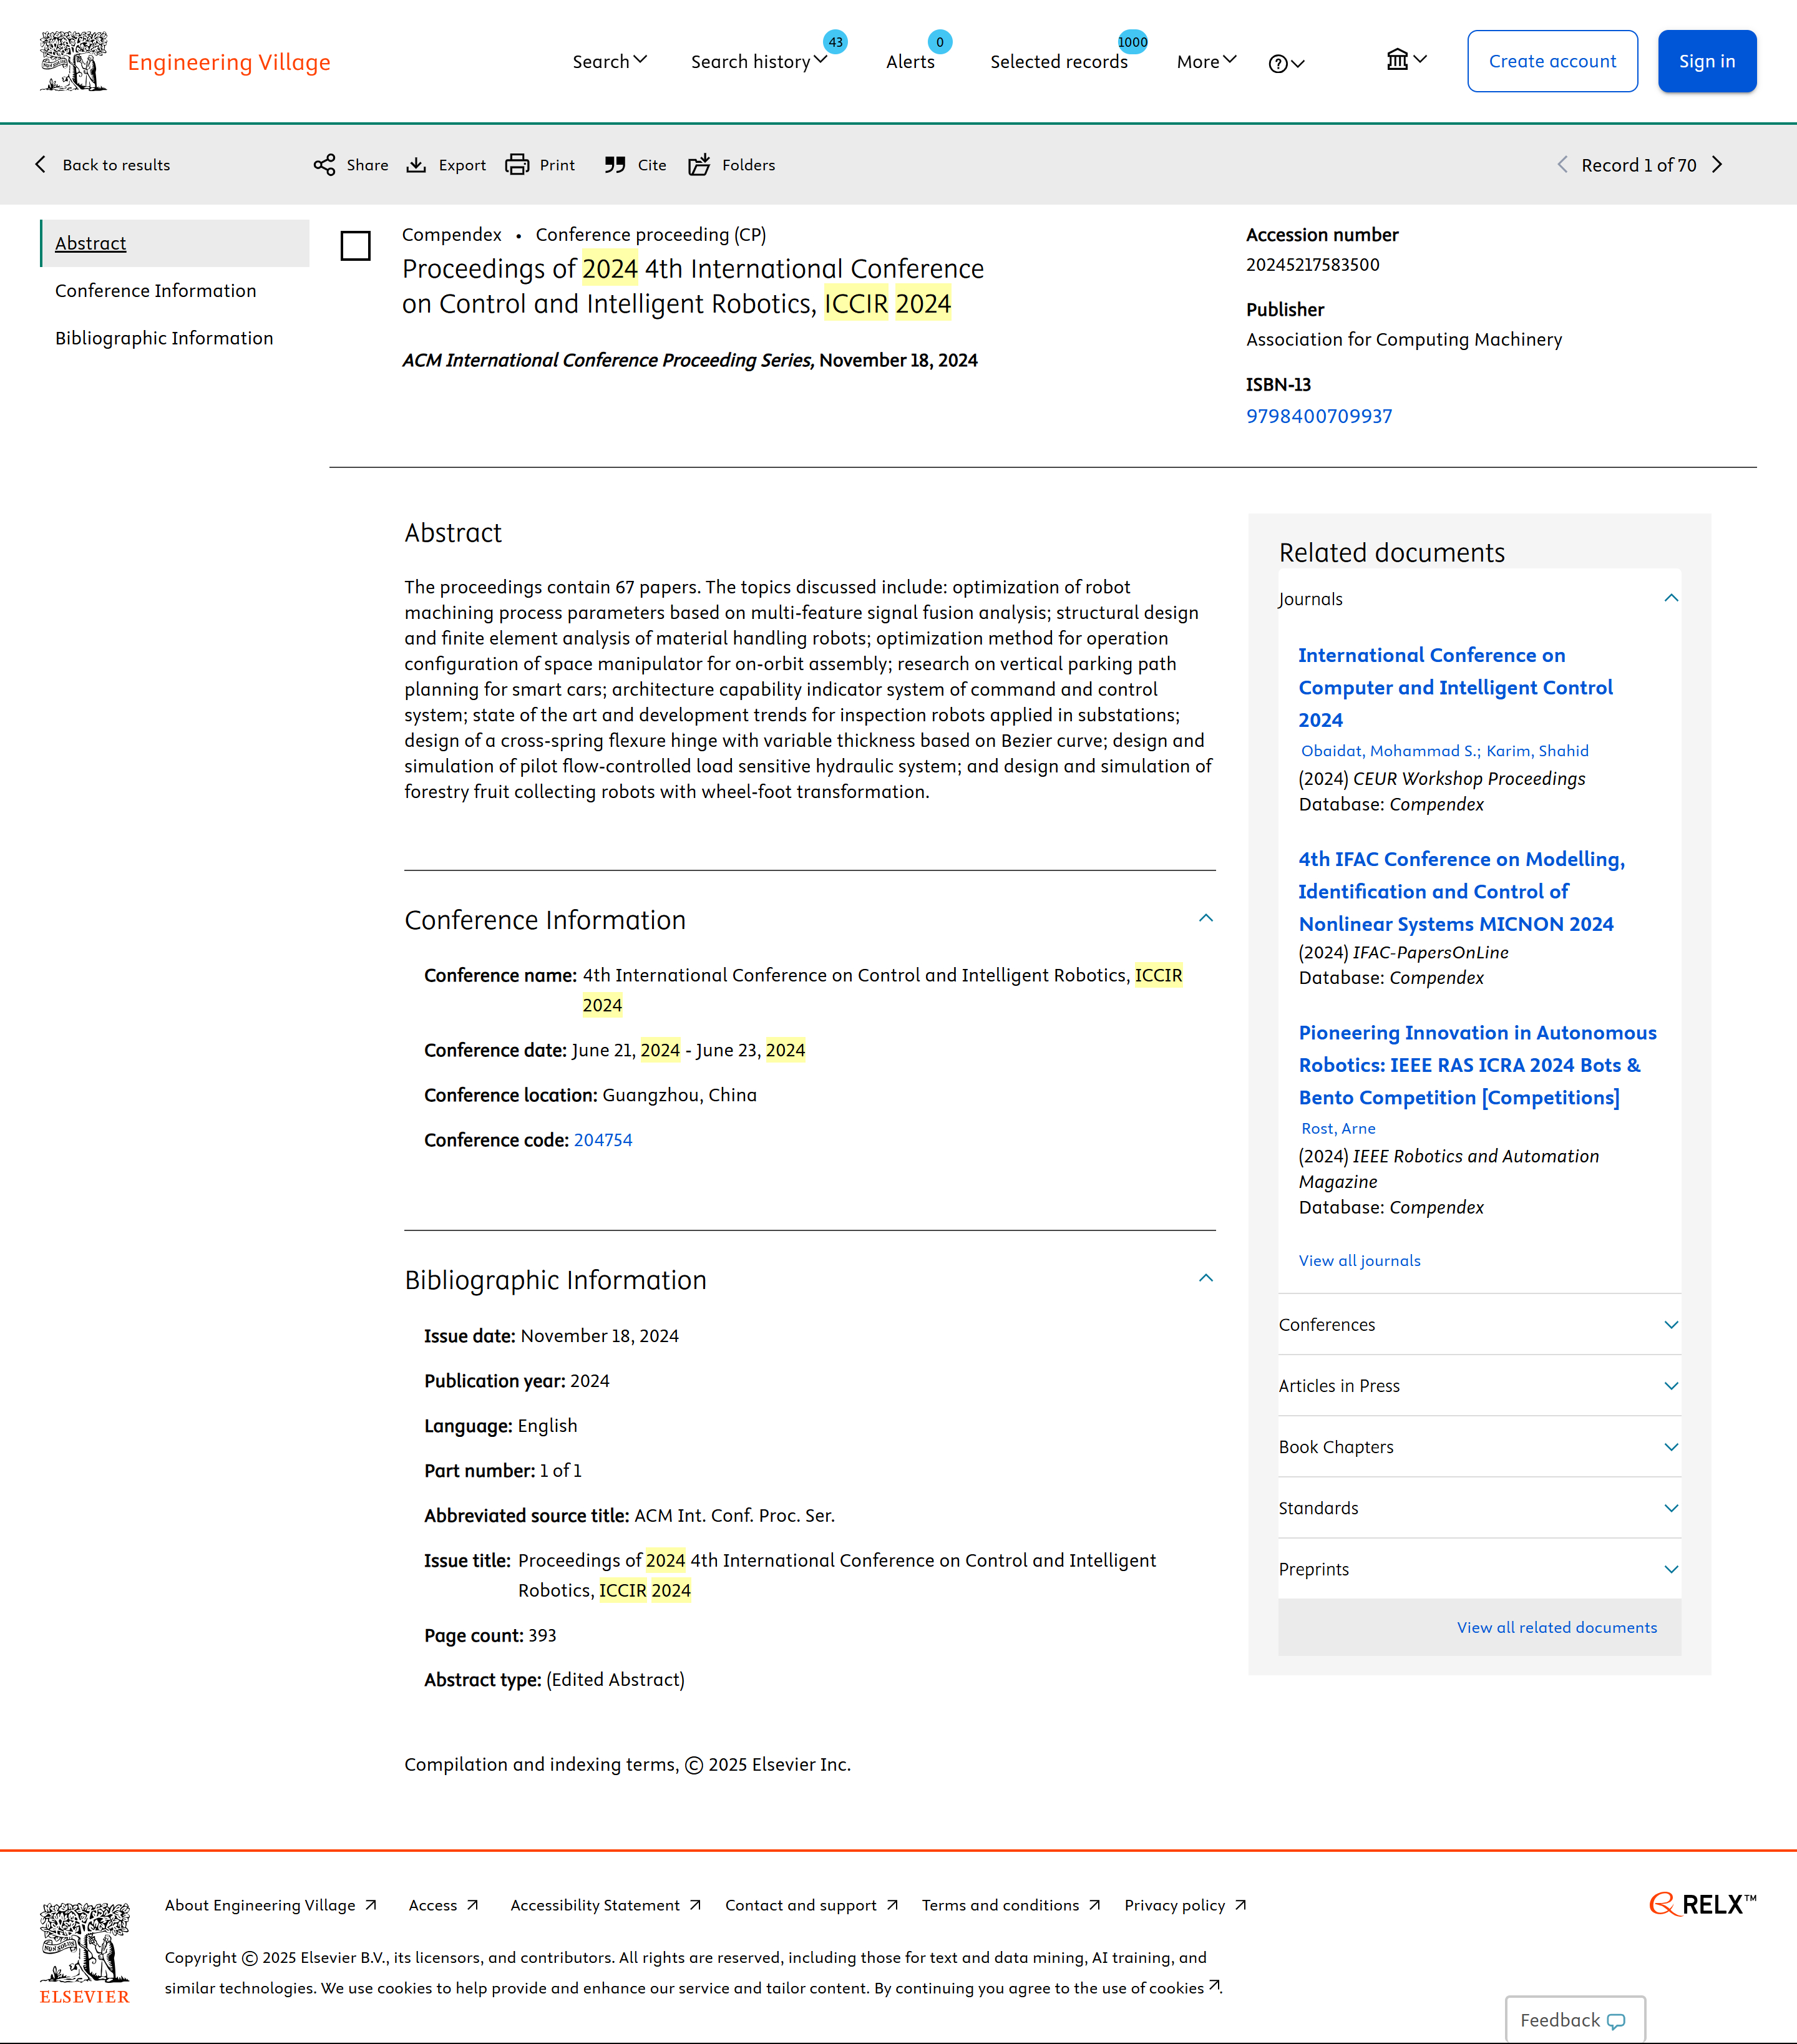Click View all journals link
1797x2044 pixels.
pos(1359,1260)
